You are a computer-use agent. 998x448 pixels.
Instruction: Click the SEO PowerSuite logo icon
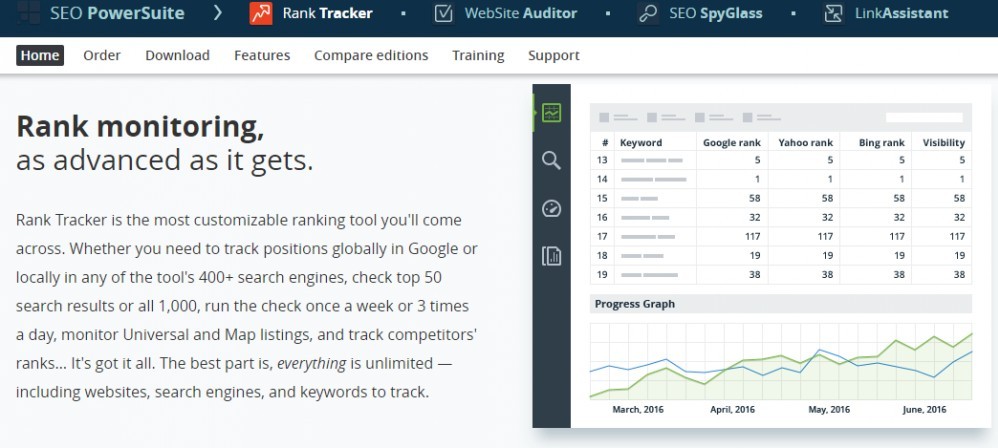tap(28, 13)
